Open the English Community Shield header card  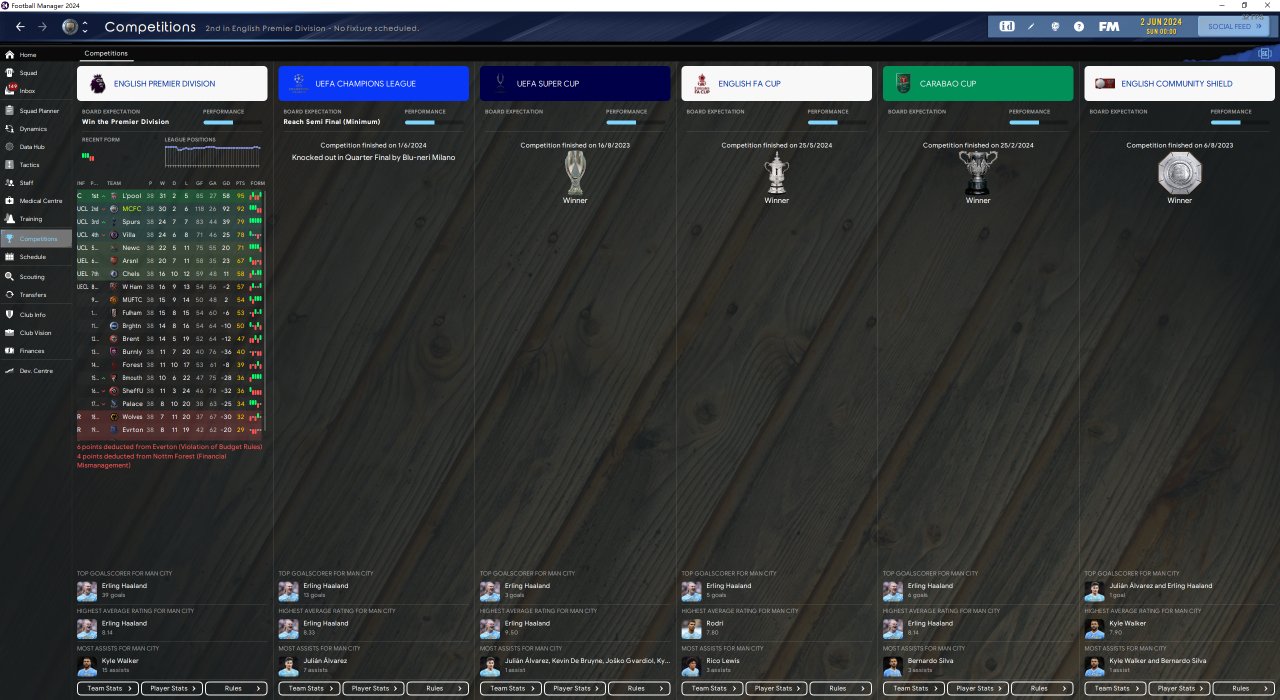[1179, 84]
